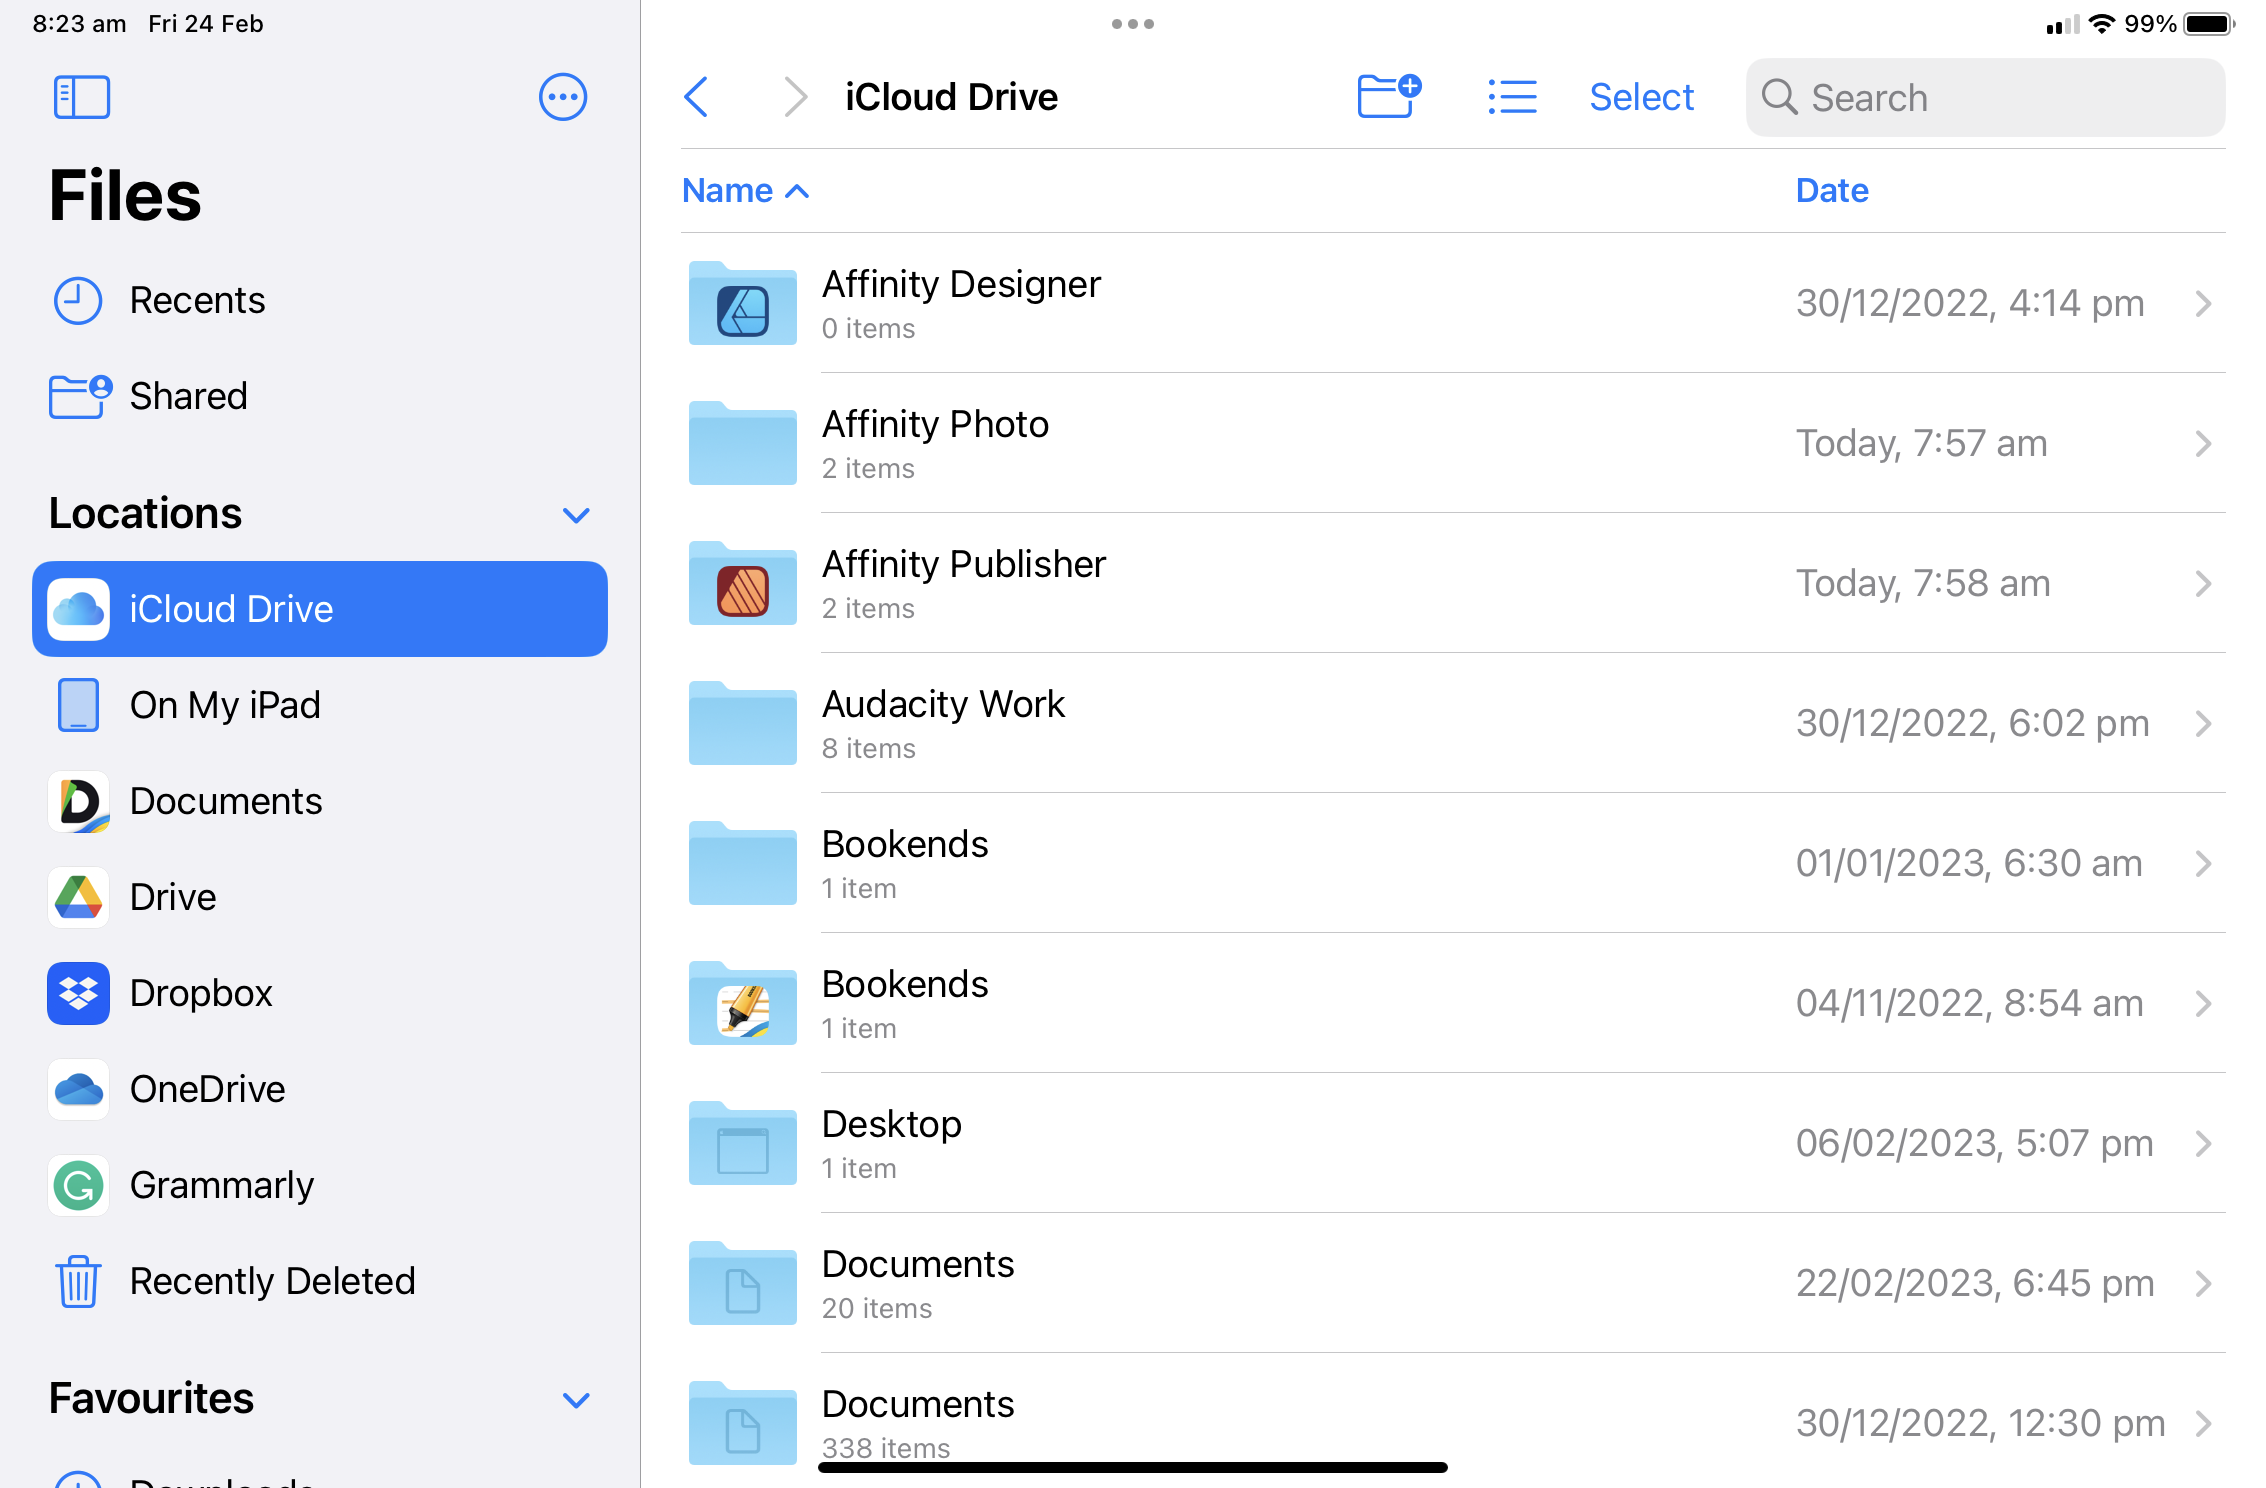Open Shared in sidebar
The image size is (2266, 1488).
point(188,396)
